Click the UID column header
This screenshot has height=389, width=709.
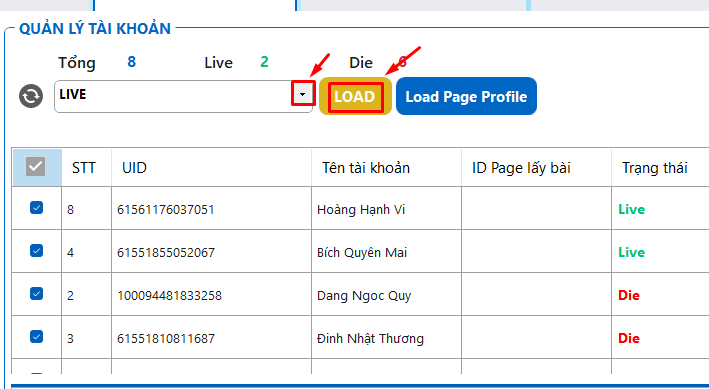[211, 168]
